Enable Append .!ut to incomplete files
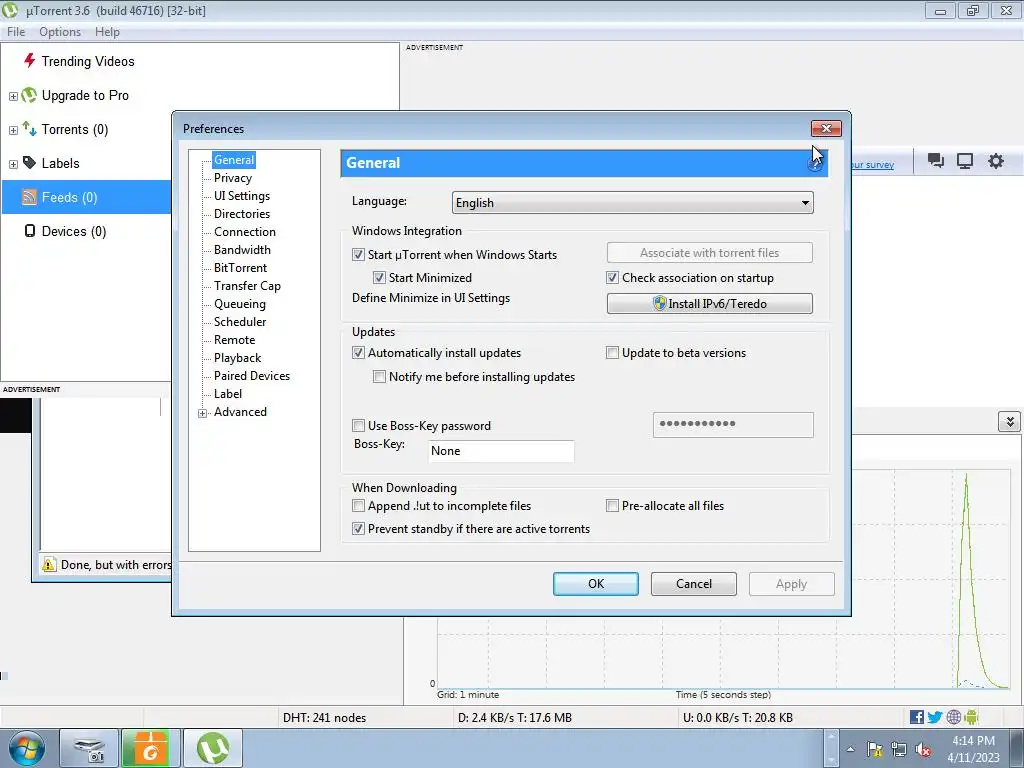1024x768 pixels. (358, 505)
